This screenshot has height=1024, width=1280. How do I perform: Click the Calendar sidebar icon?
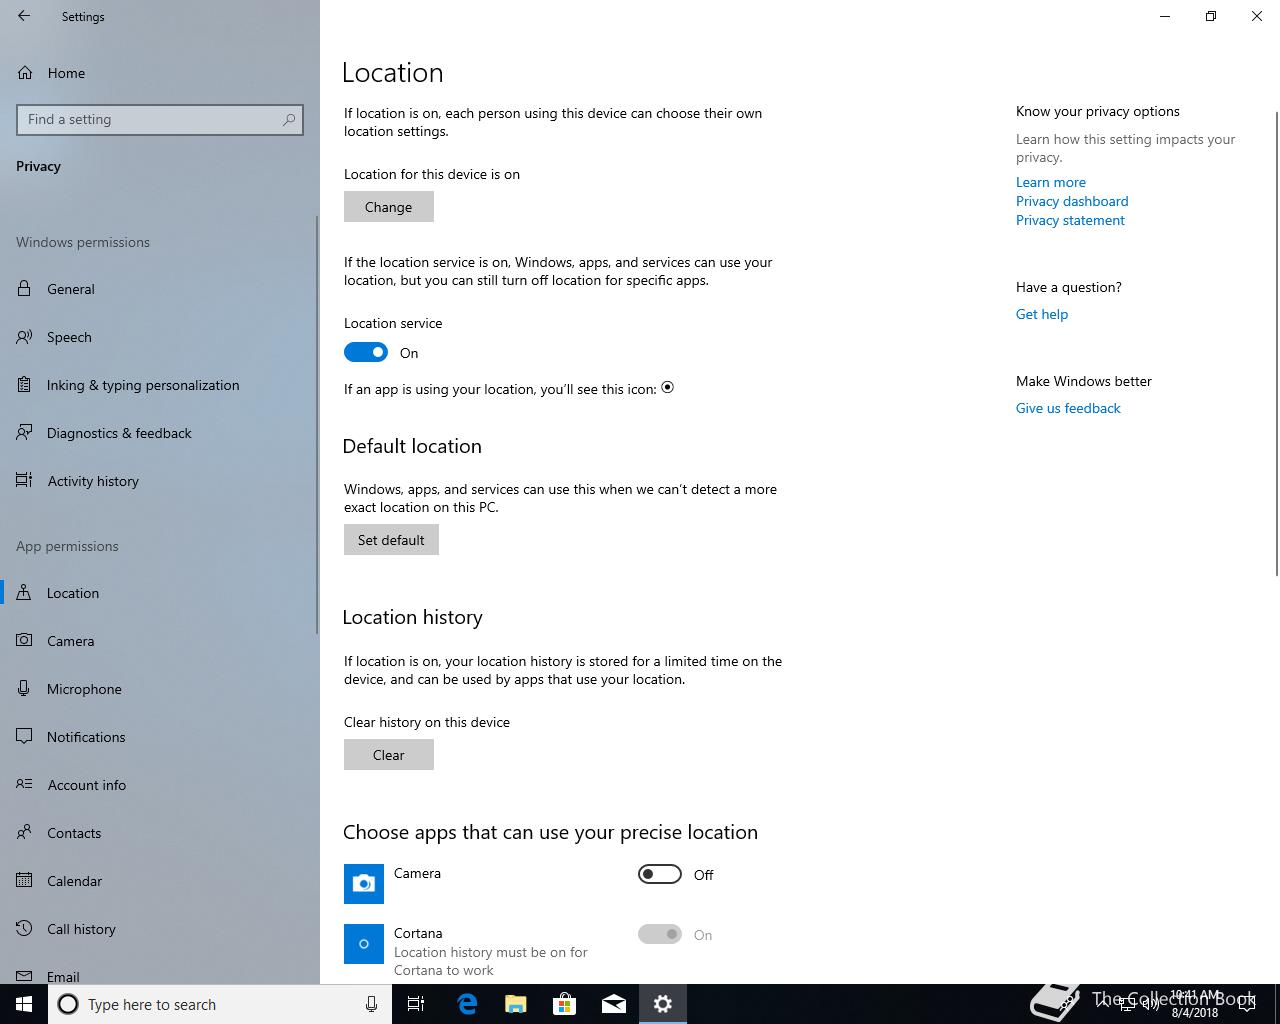[x=24, y=881]
